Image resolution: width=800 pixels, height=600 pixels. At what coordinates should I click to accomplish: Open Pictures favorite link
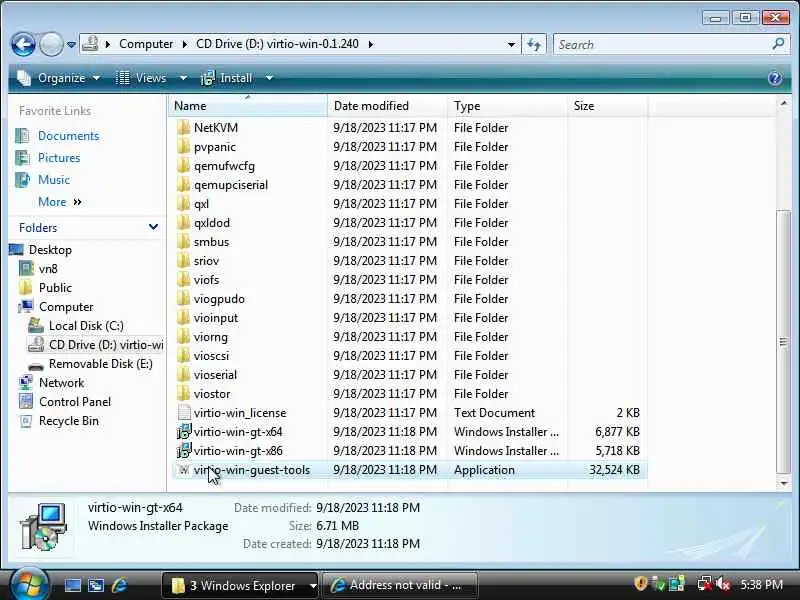tap(59, 158)
